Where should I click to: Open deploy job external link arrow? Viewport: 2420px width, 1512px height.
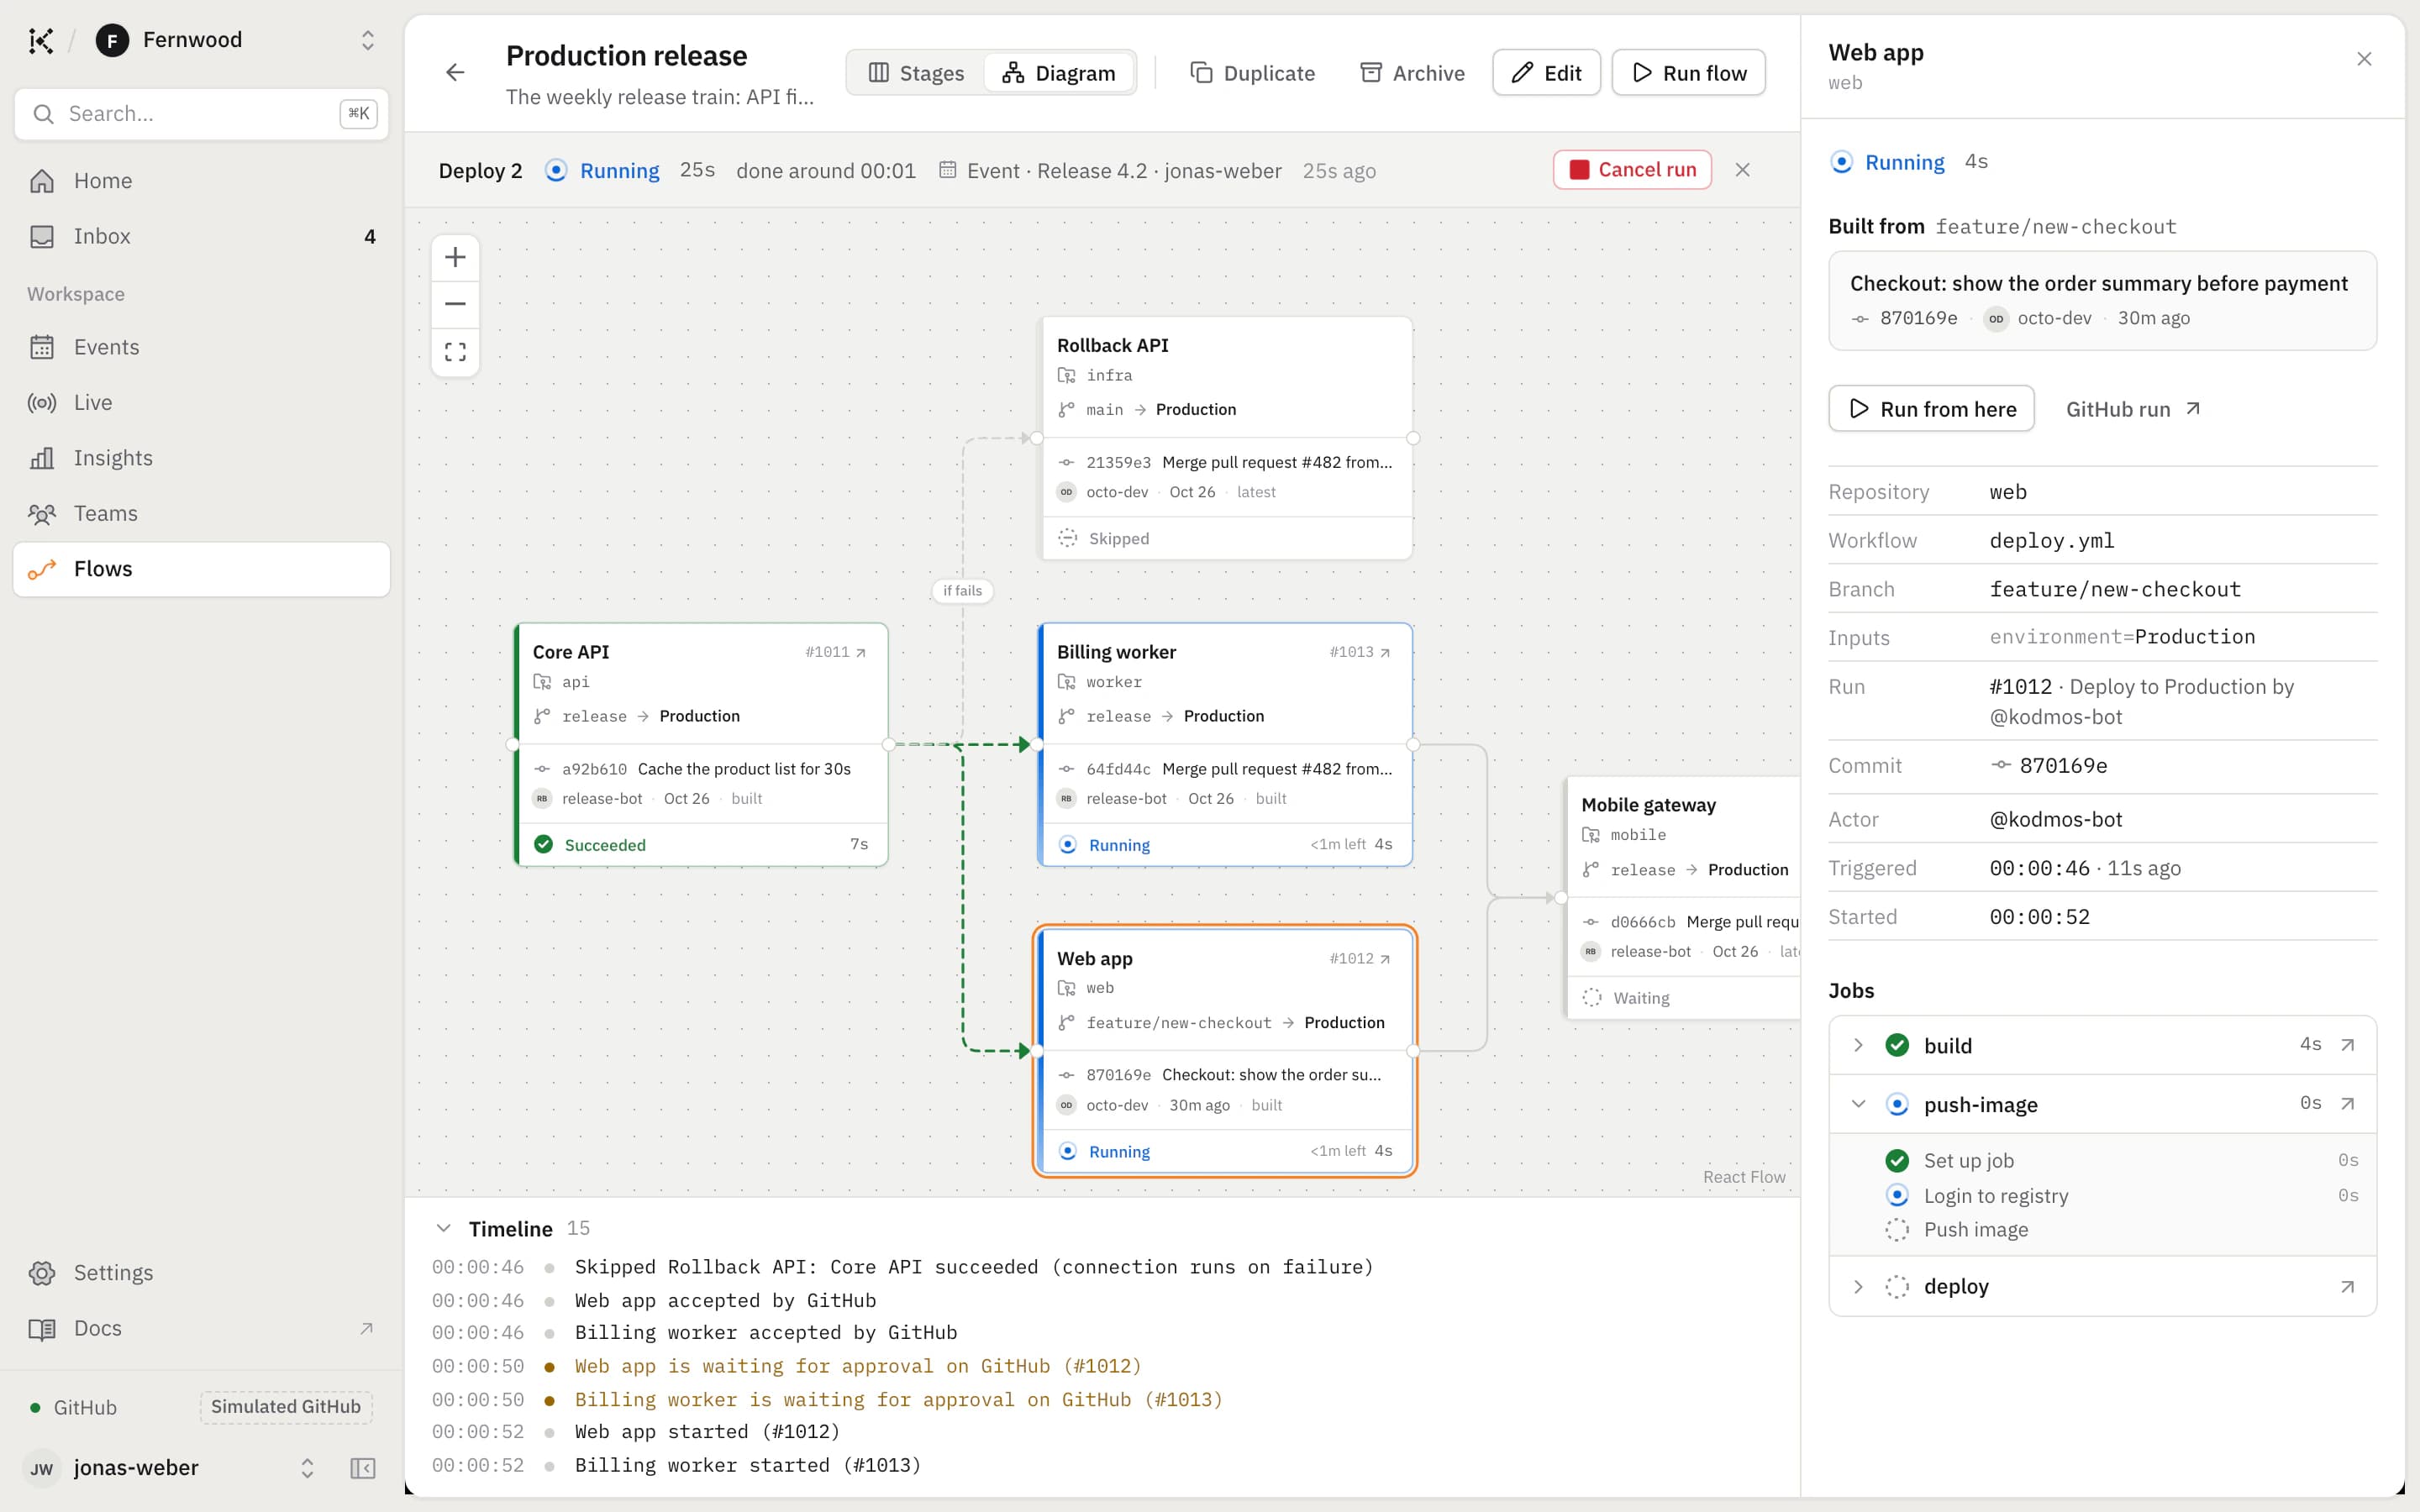[2347, 1287]
